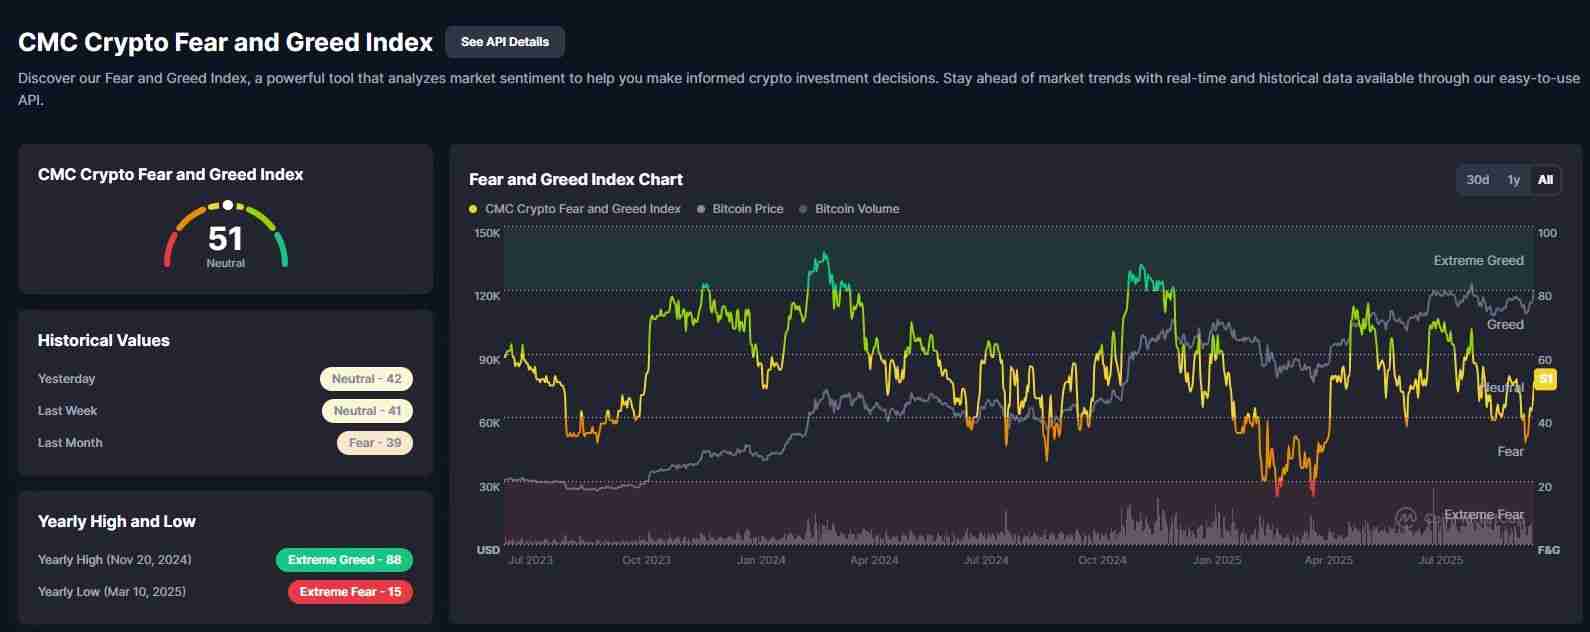The height and width of the screenshot is (632, 1590).
Task: Toggle the Bitcoin Price legend label
Action: pos(747,209)
